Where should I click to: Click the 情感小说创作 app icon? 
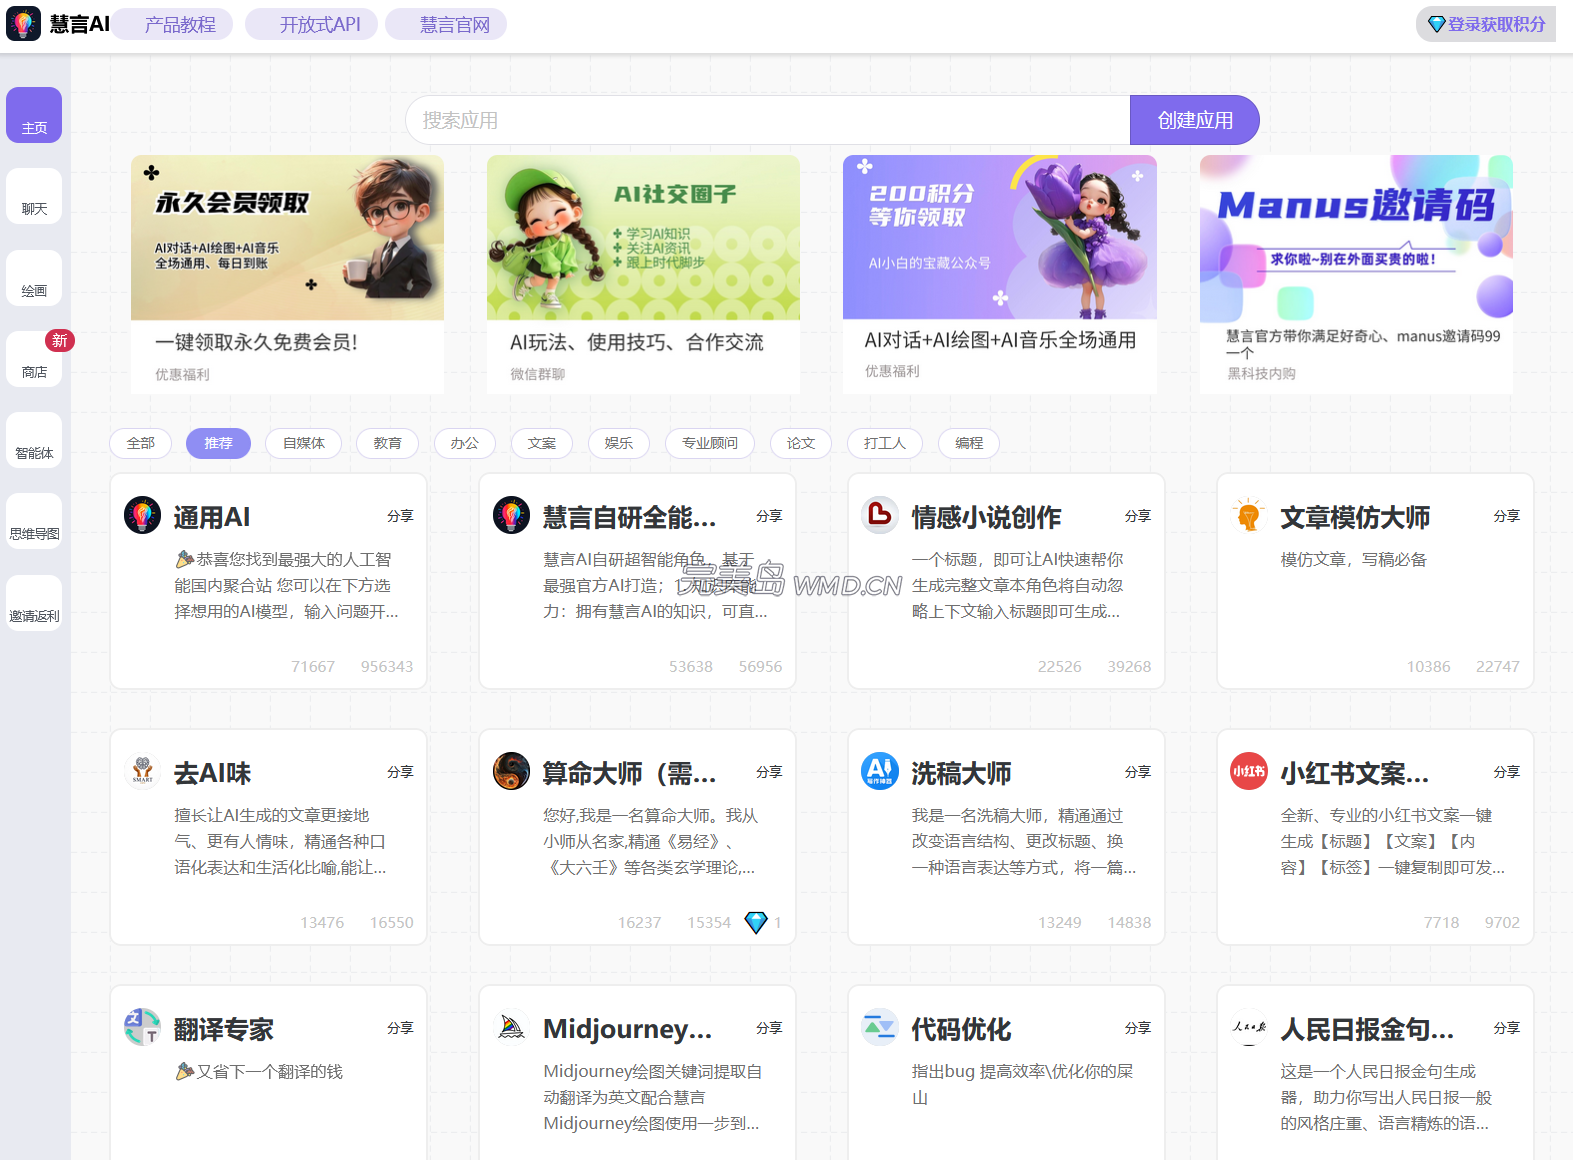tap(880, 515)
